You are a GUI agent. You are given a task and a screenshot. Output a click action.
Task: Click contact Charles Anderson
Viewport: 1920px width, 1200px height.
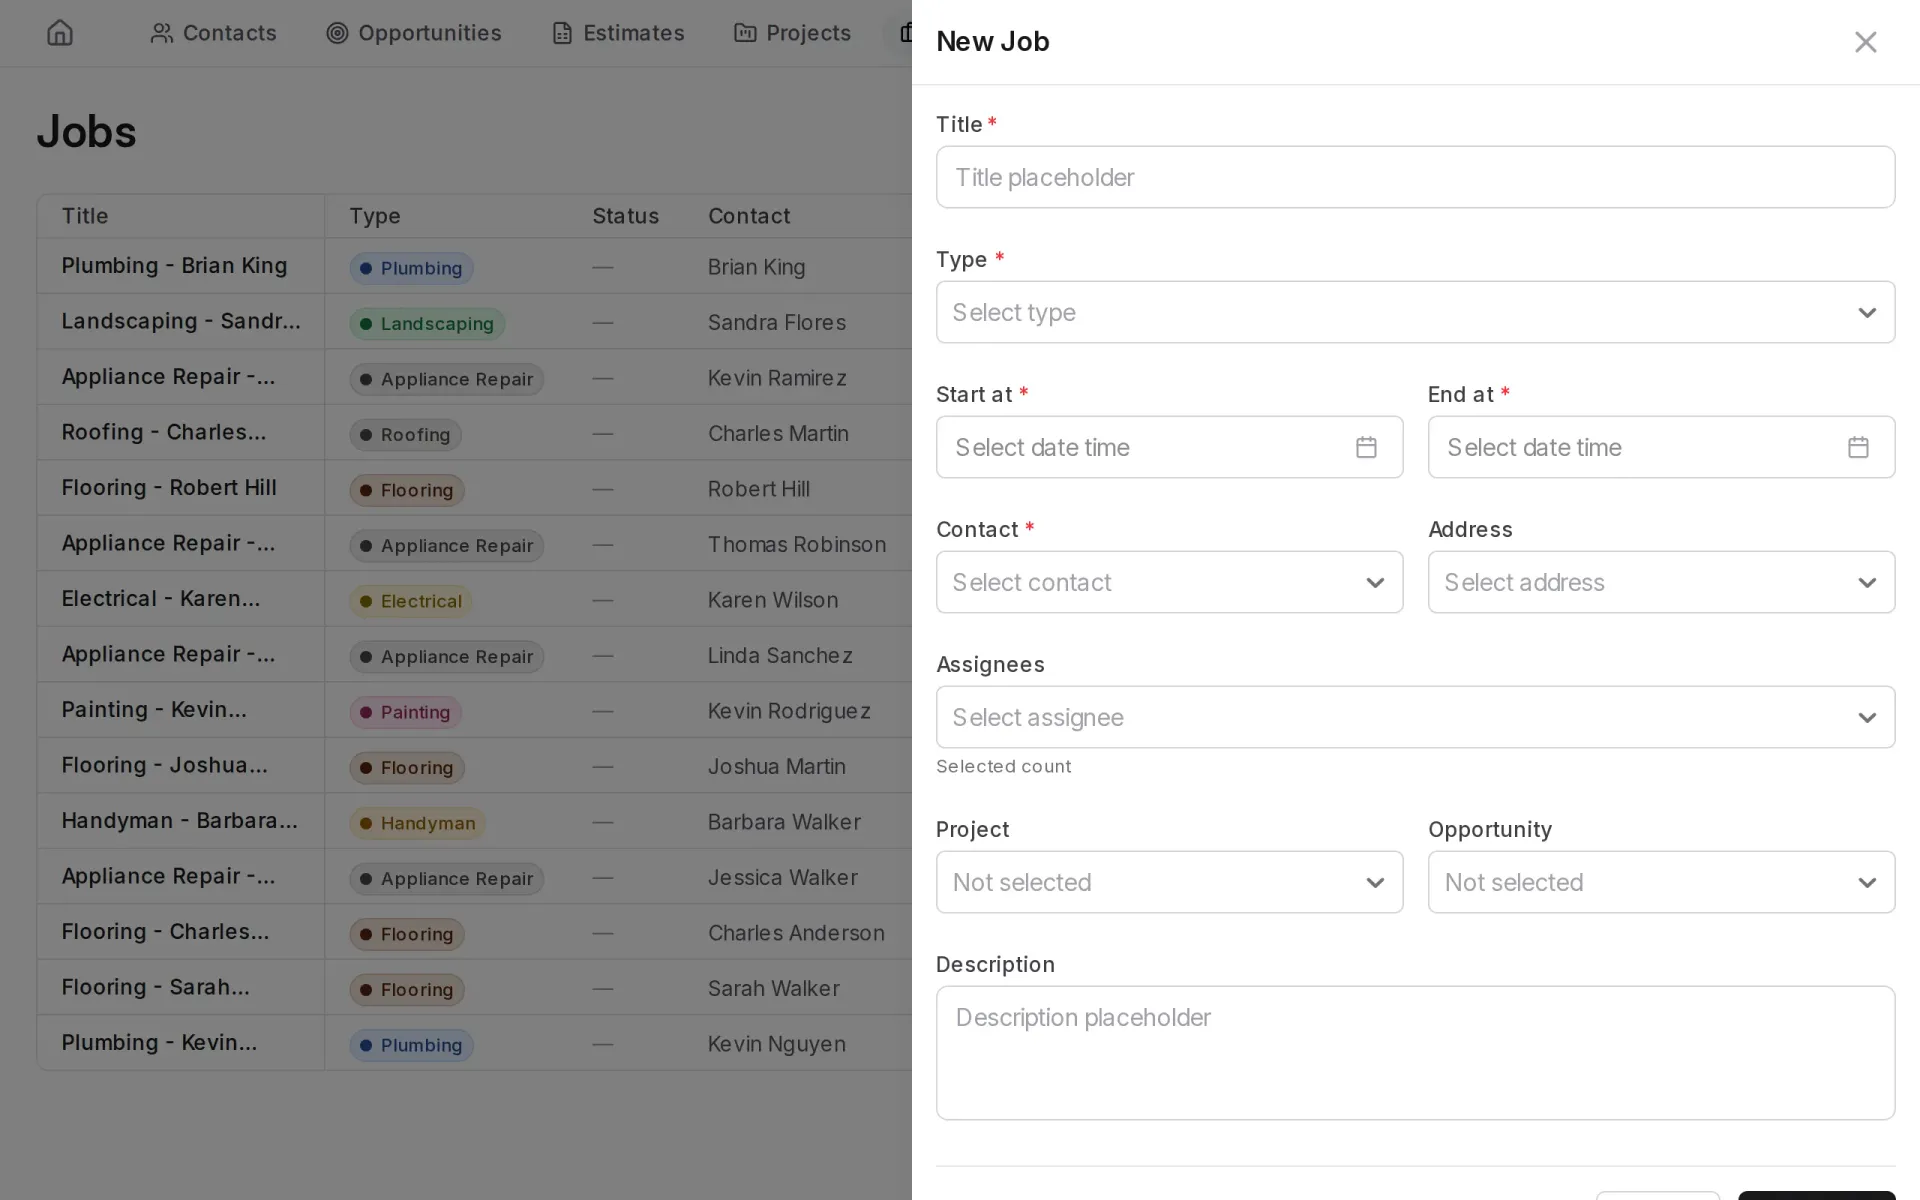tap(796, 933)
